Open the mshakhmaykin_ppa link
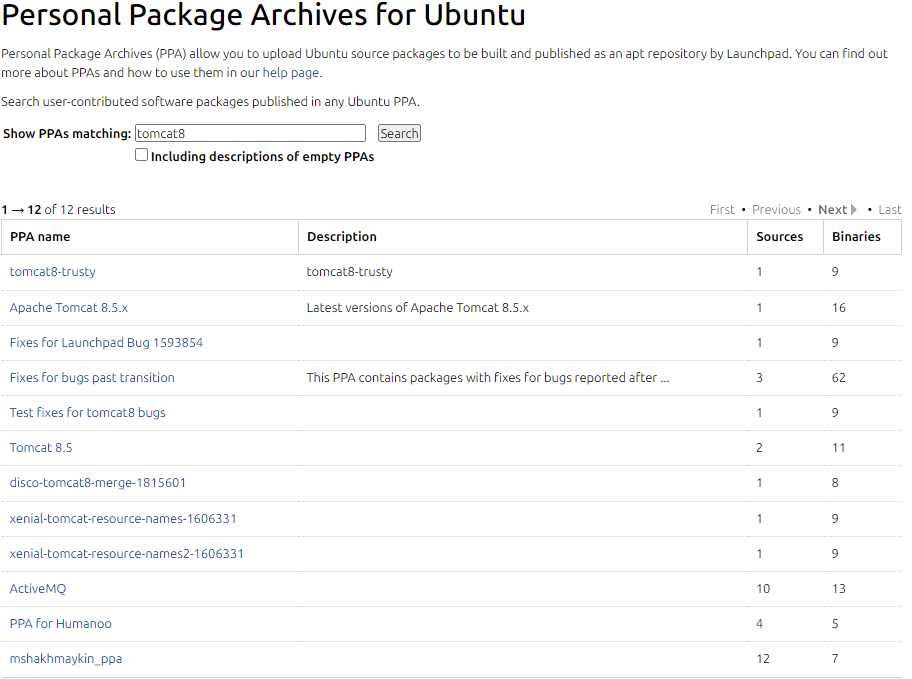912x679 pixels. coord(66,659)
